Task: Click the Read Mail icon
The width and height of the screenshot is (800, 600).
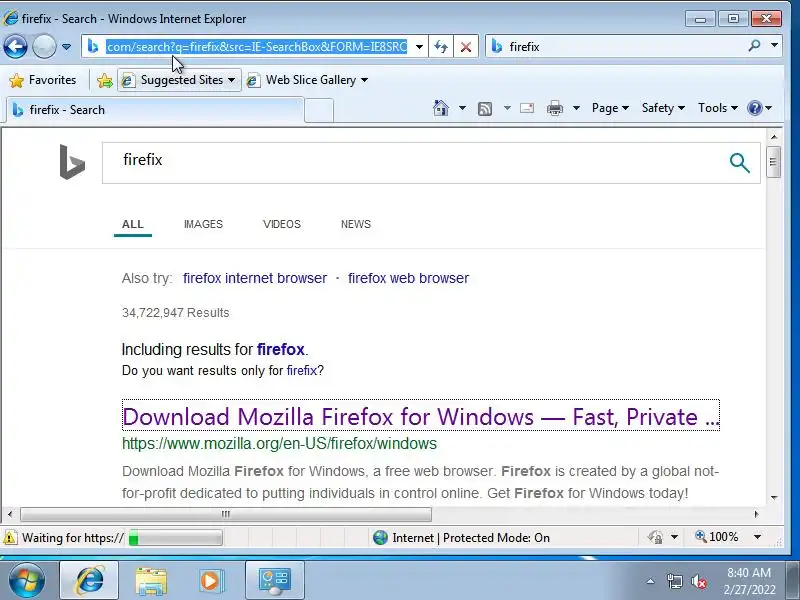Action: (x=527, y=108)
